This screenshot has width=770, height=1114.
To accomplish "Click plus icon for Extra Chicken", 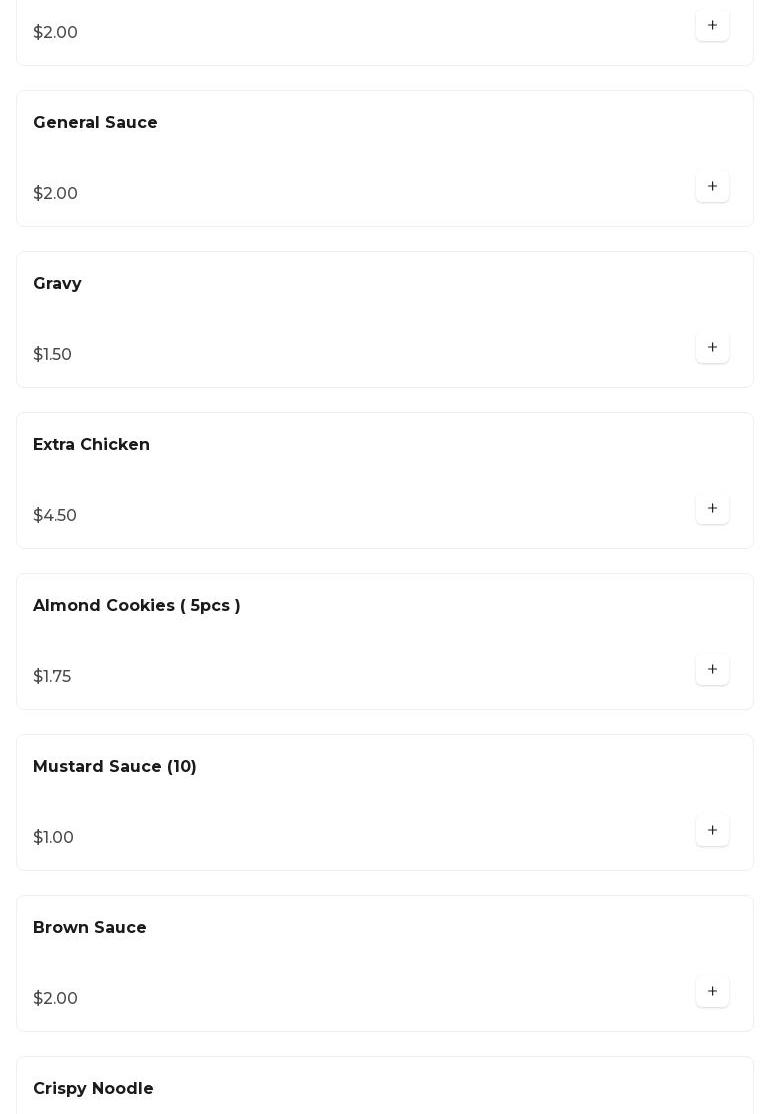I will point(712,509).
